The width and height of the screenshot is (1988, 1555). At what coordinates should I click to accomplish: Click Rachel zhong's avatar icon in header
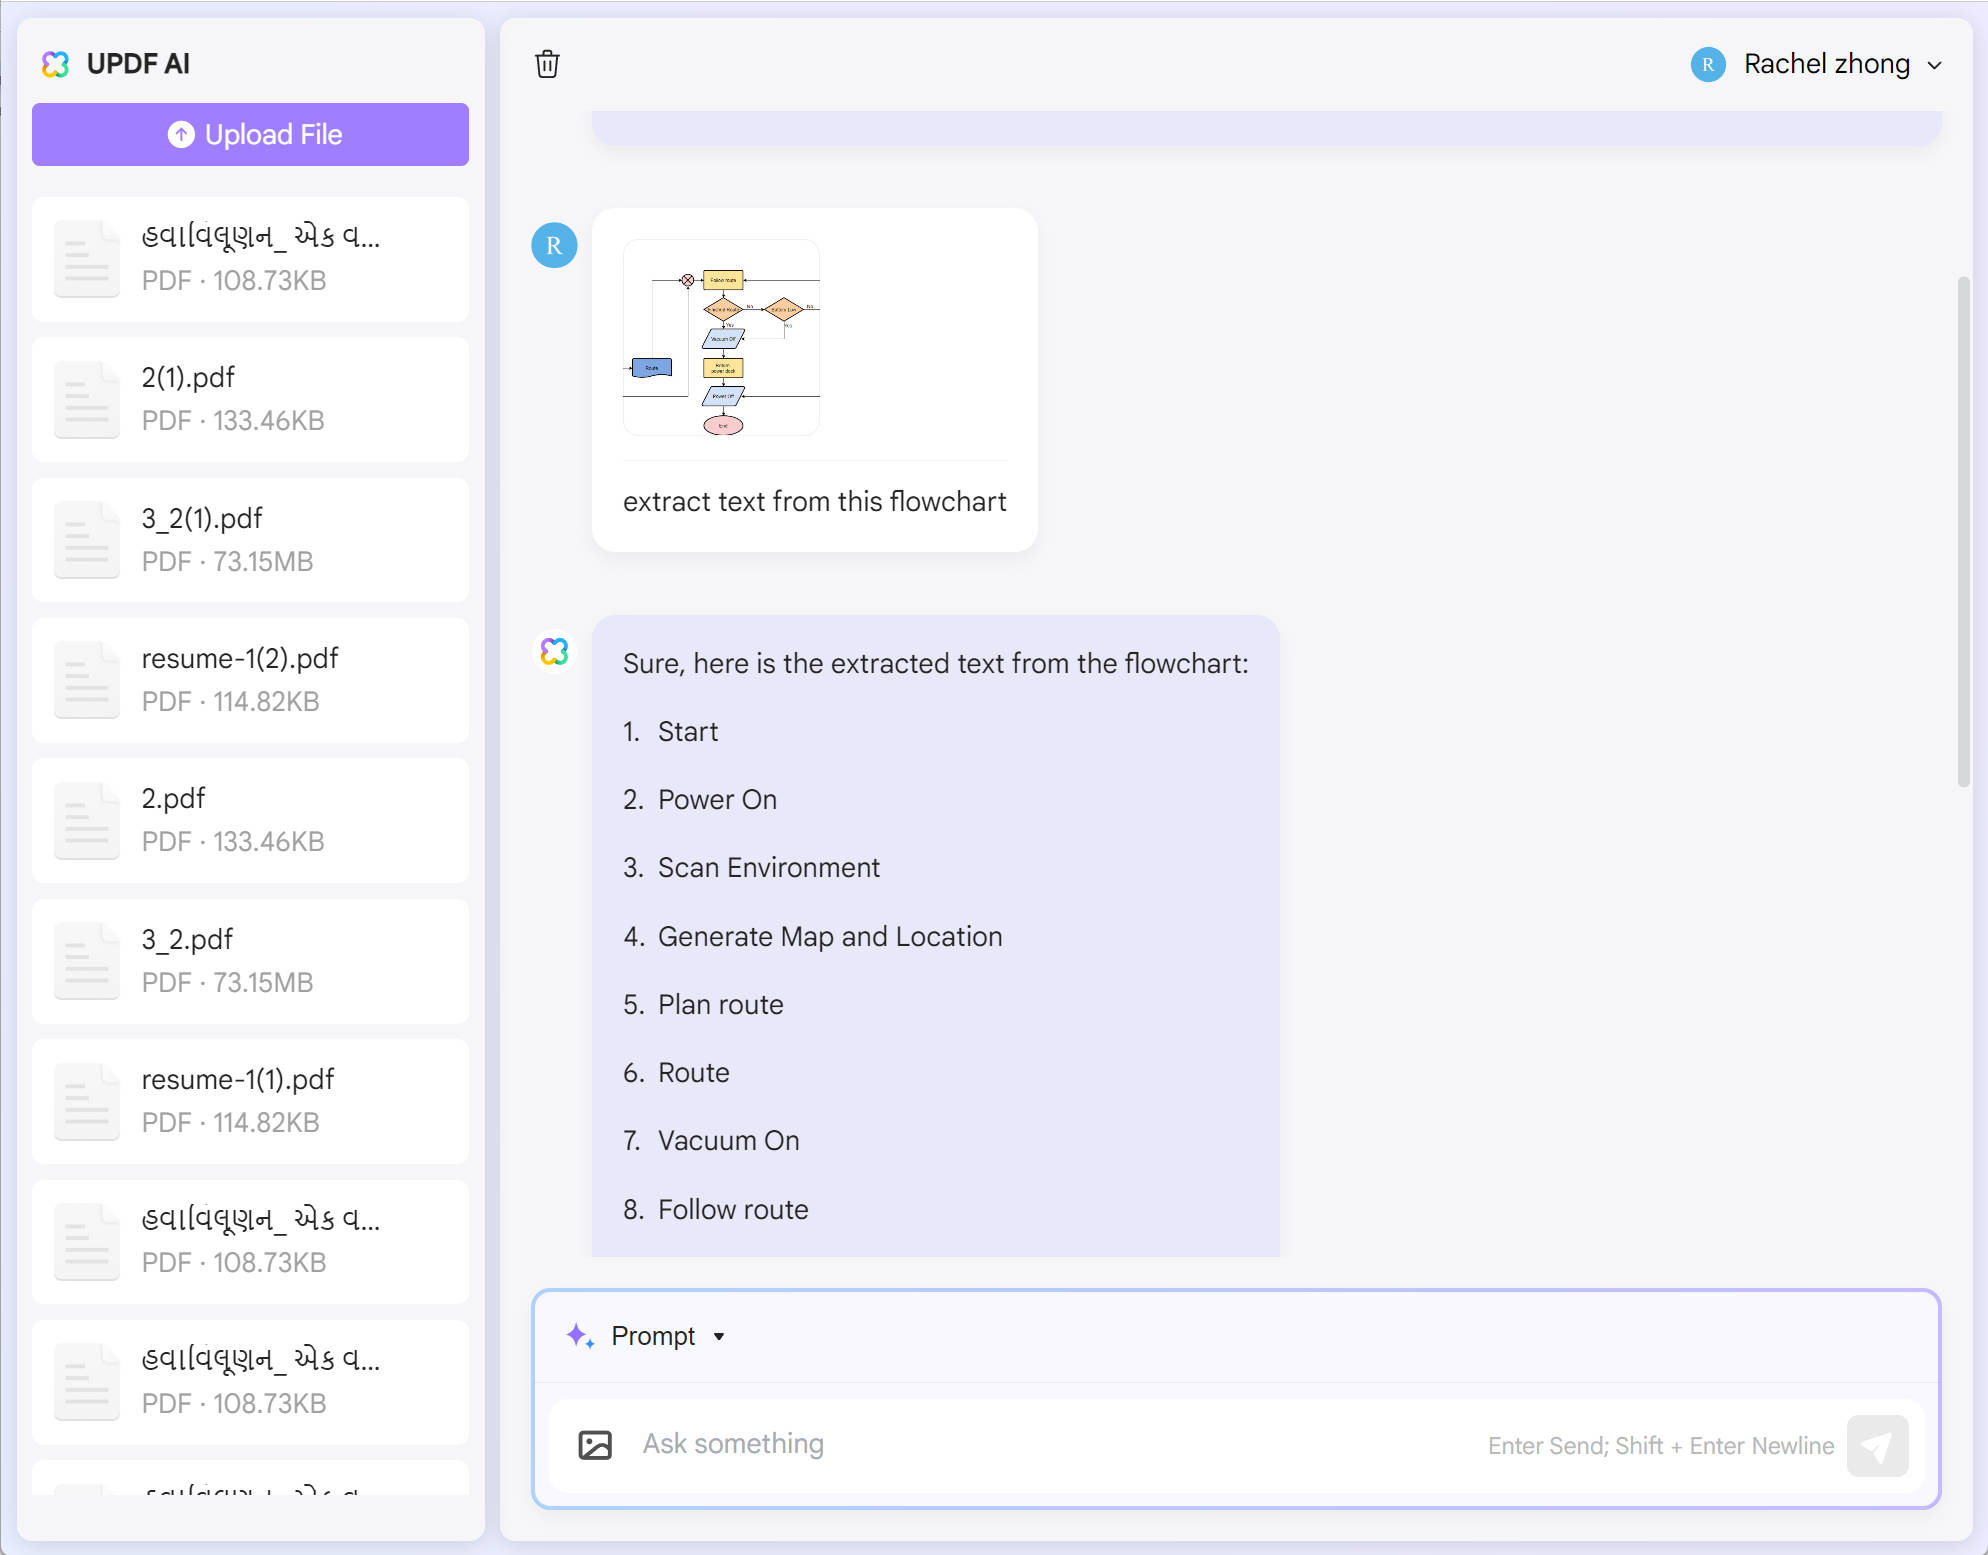tap(1708, 64)
